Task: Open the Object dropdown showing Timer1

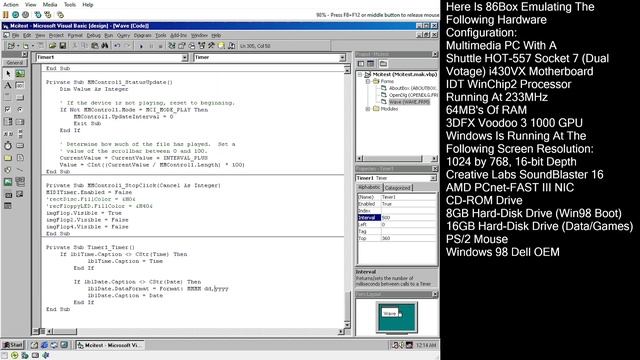Action: click(184, 58)
